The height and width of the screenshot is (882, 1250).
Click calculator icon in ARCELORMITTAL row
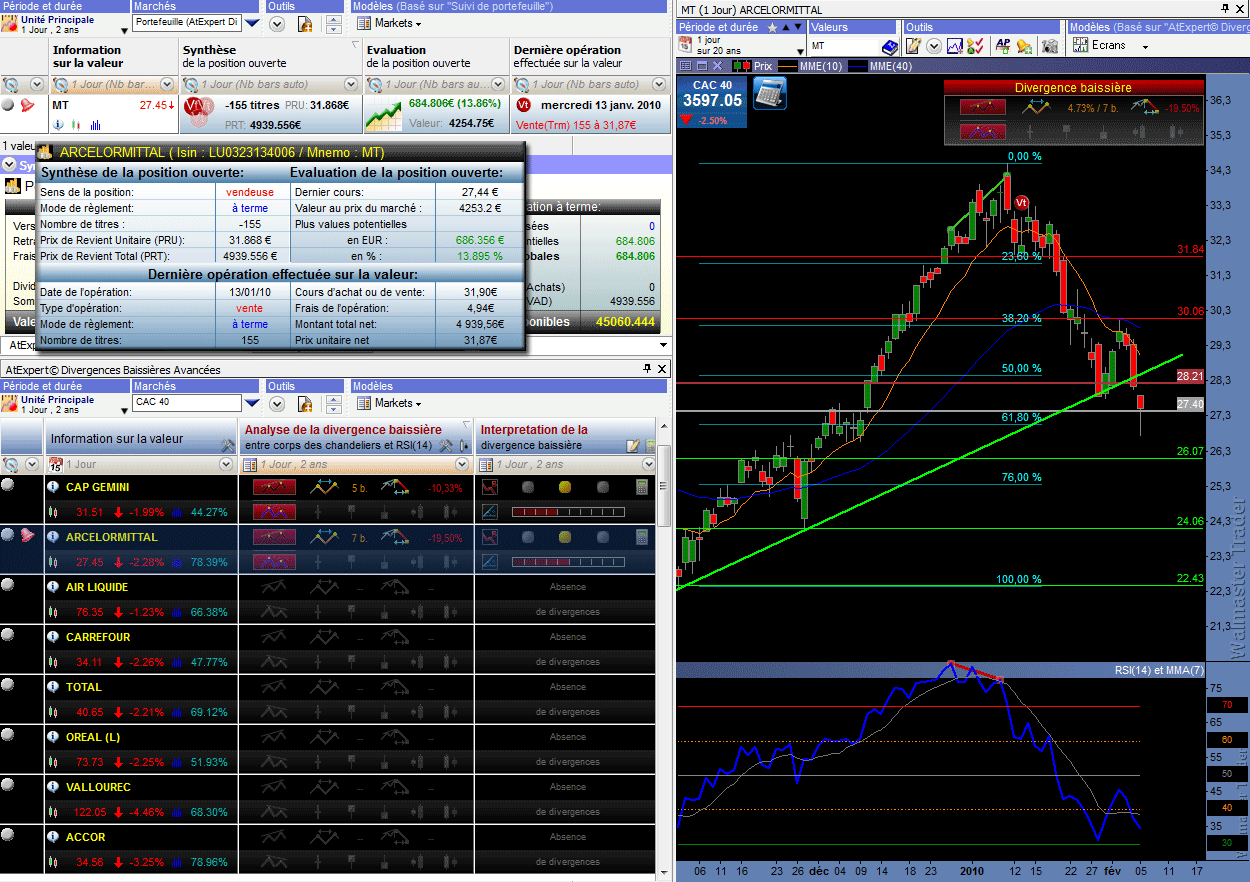642,537
